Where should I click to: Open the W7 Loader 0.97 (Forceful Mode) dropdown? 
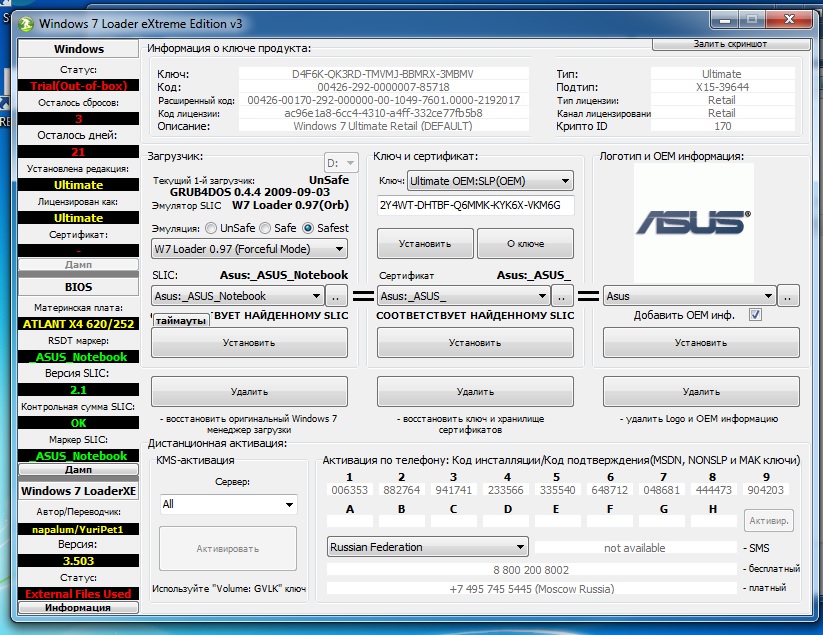(249, 249)
